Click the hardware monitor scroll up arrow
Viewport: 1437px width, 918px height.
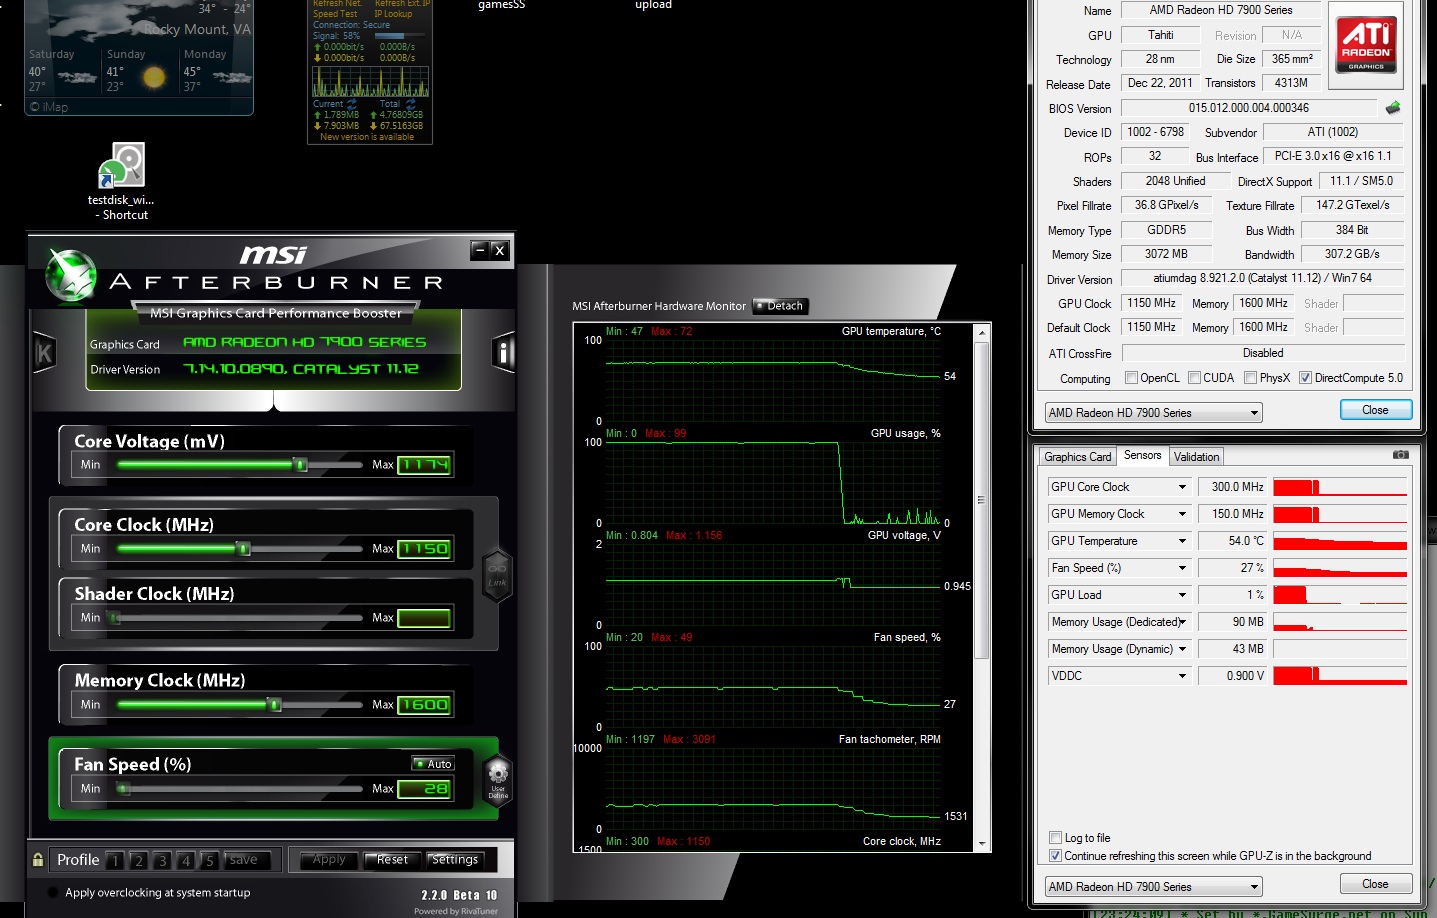pyautogui.click(x=982, y=332)
